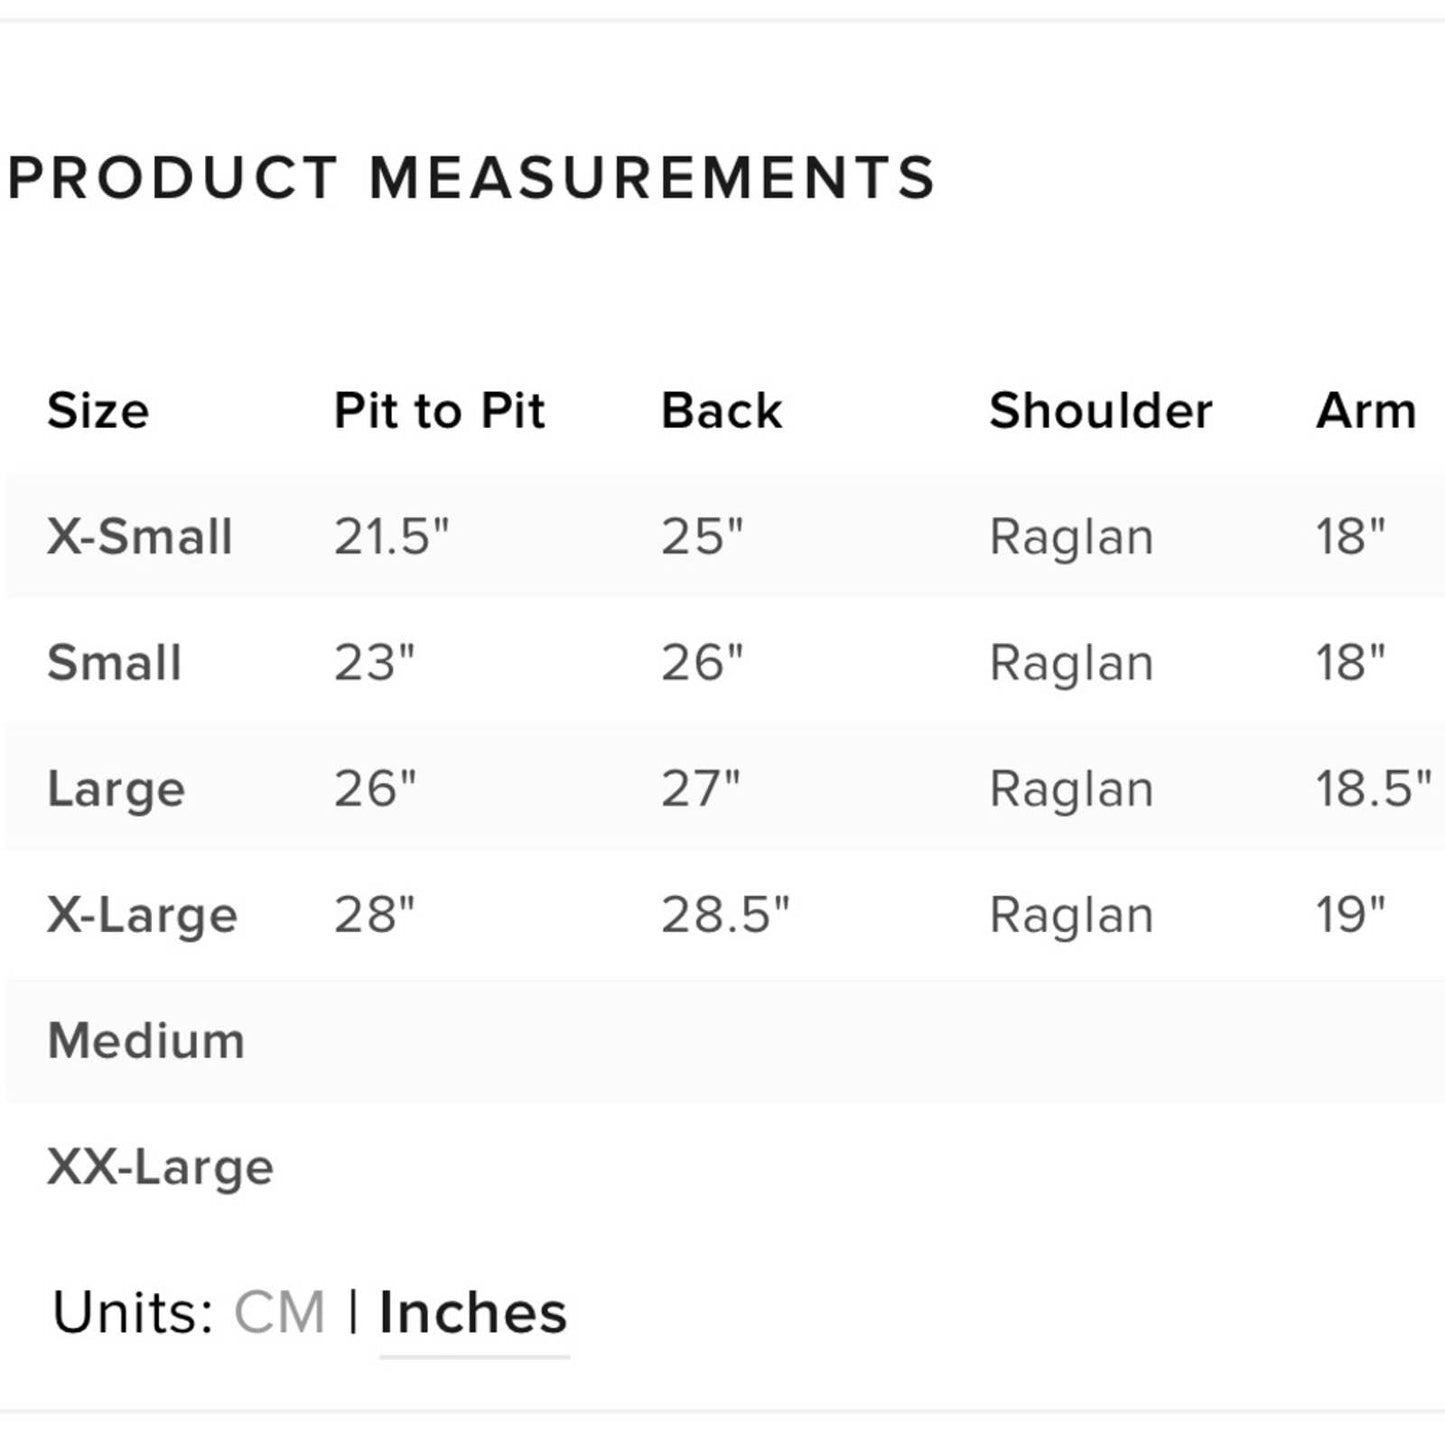The height and width of the screenshot is (1445, 1445).
Task: Select the Small size row label
Action: [x=114, y=663]
